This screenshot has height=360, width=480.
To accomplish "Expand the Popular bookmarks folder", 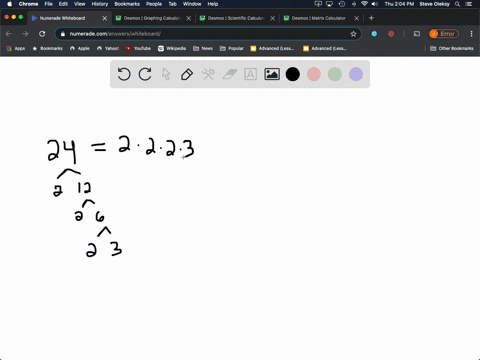I will tap(232, 48).
